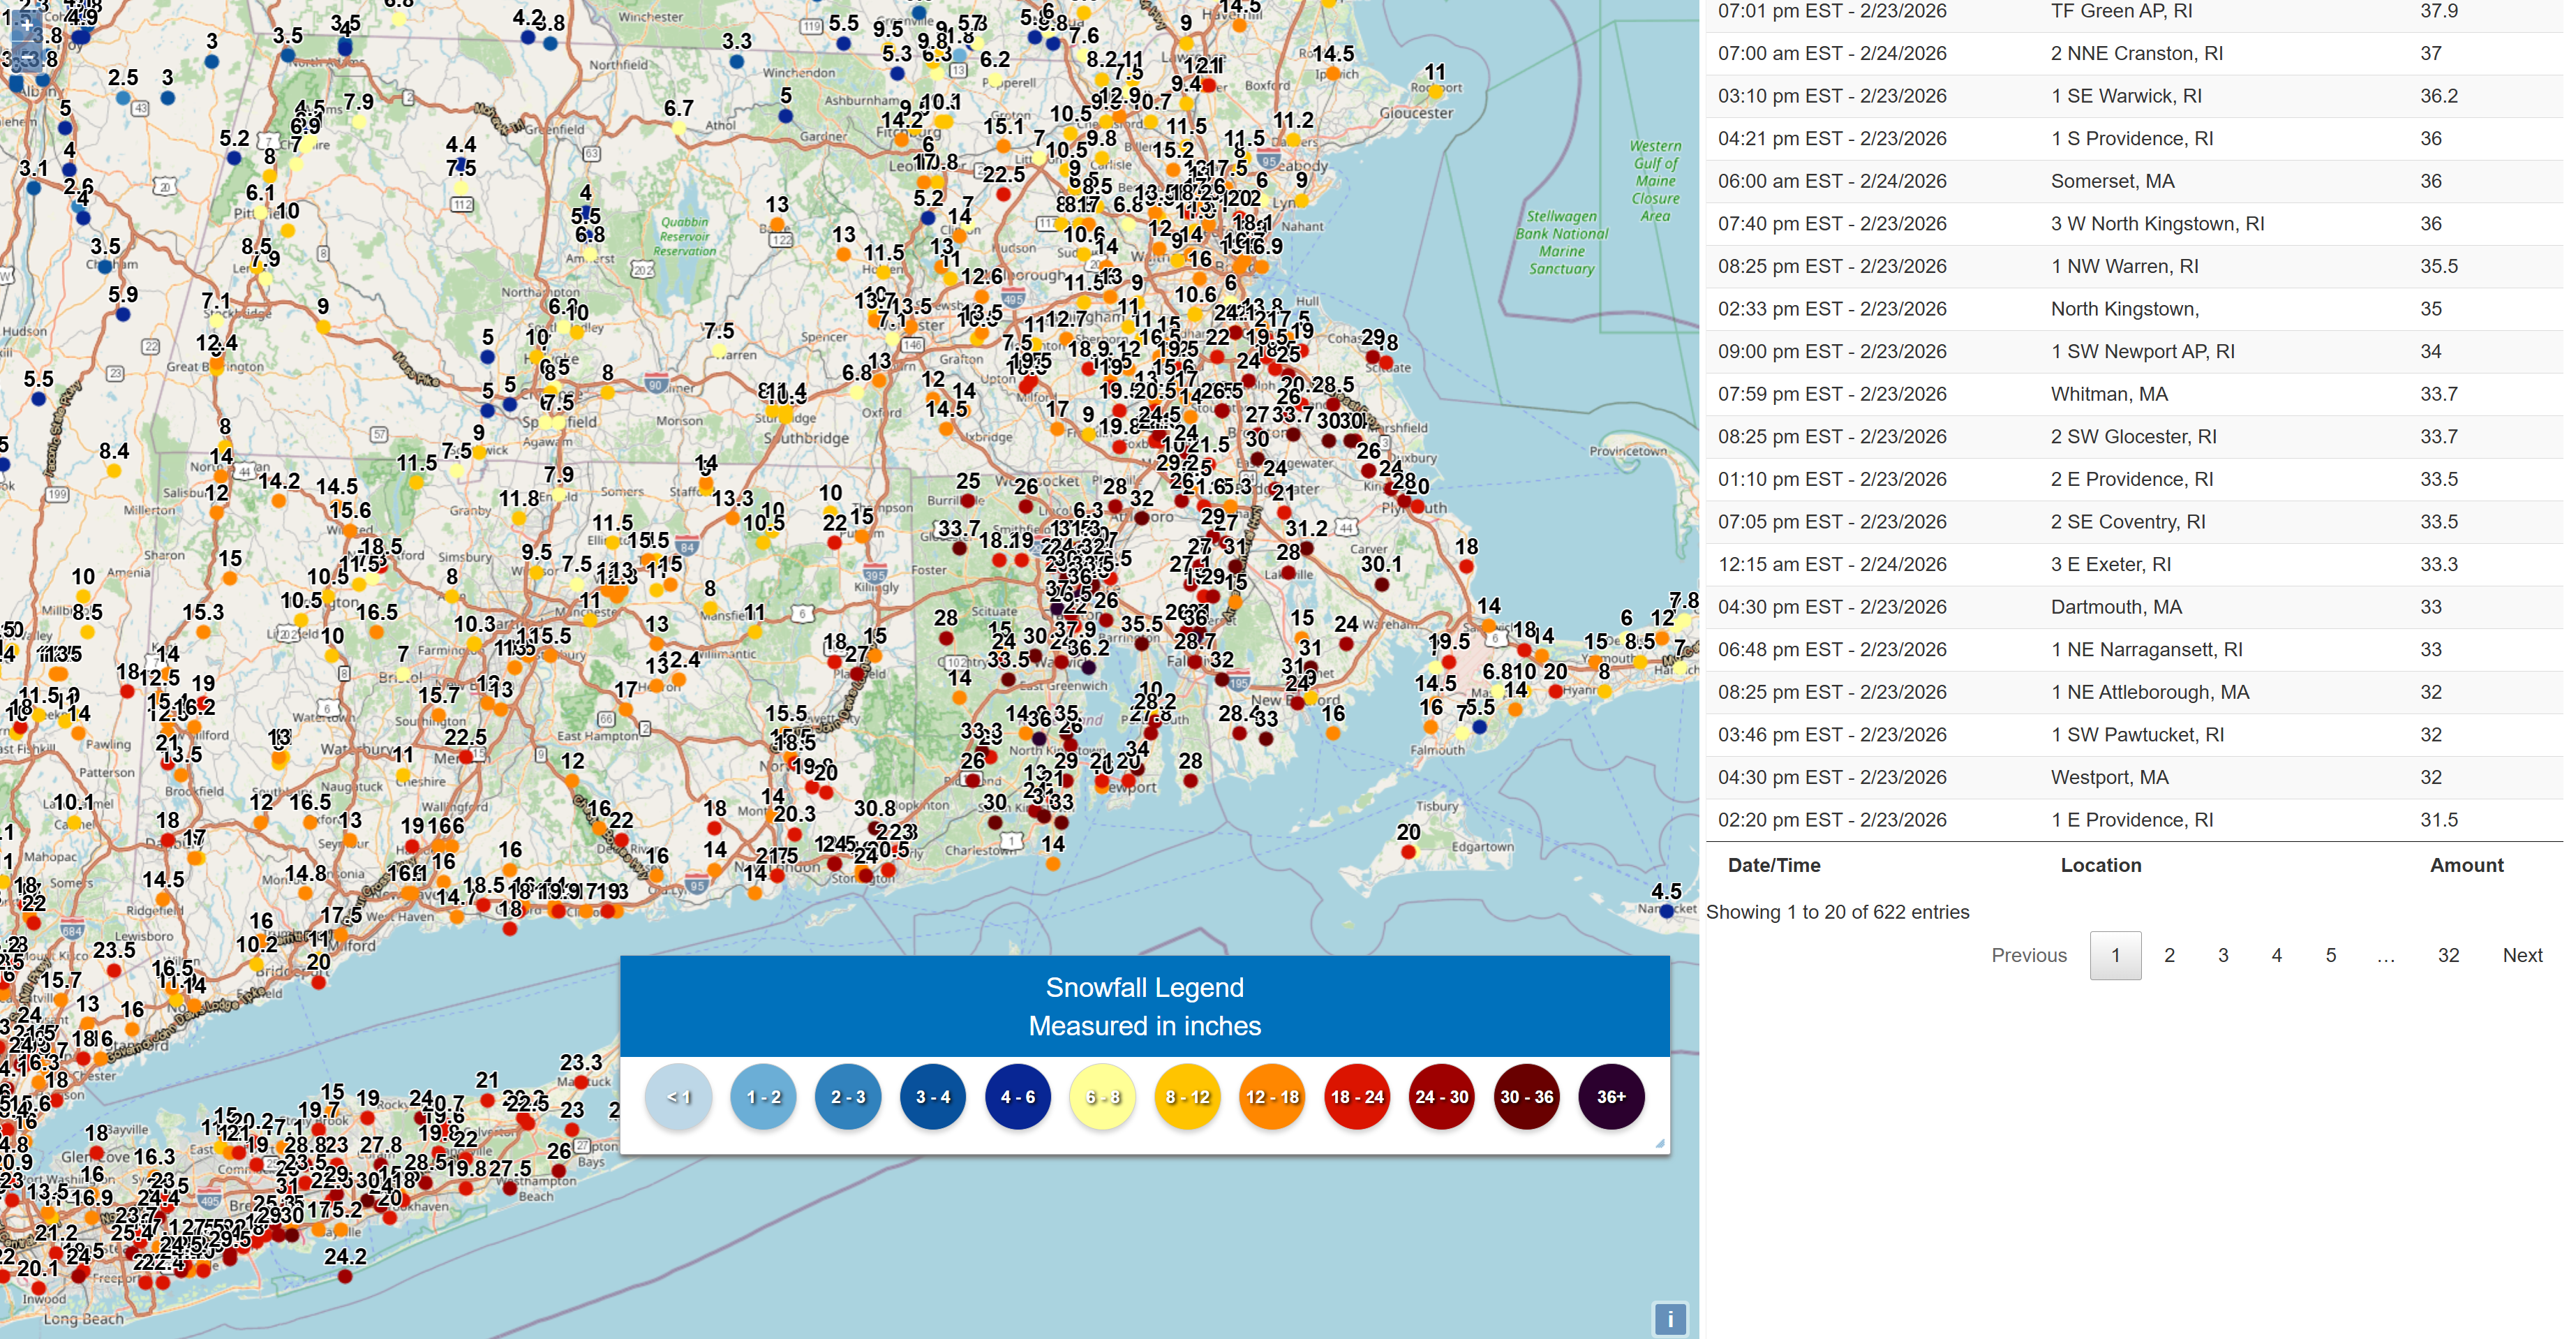This screenshot has width=2576, height=1339.
Task: Click the Rockport 11 inch snowfall marker
Action: tap(1435, 92)
